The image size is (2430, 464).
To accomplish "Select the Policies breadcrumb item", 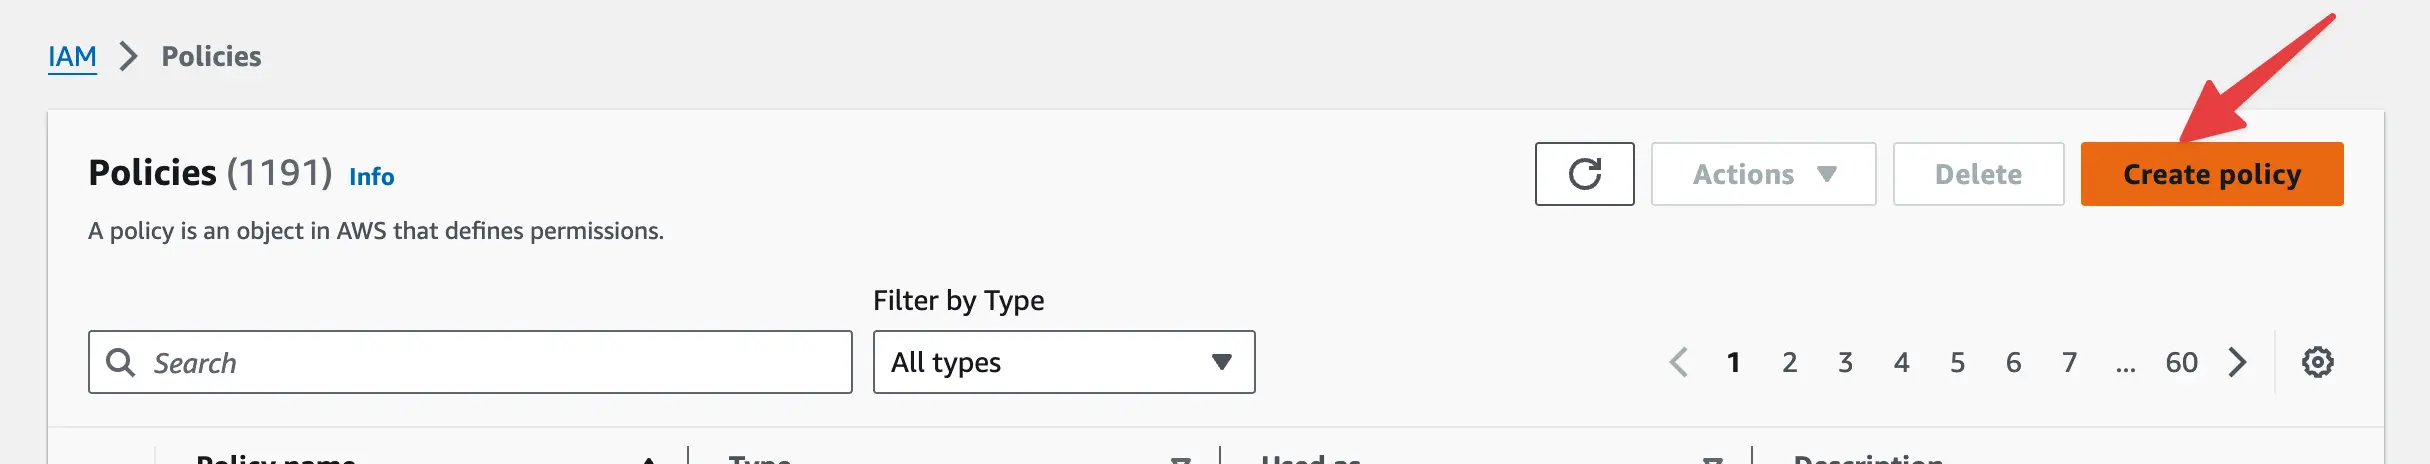I will pyautogui.click(x=212, y=56).
